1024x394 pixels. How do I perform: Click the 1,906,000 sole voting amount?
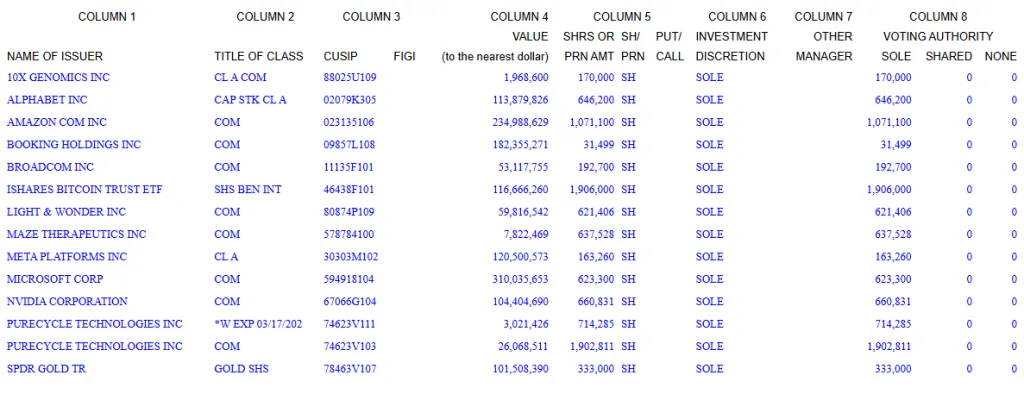click(x=889, y=189)
